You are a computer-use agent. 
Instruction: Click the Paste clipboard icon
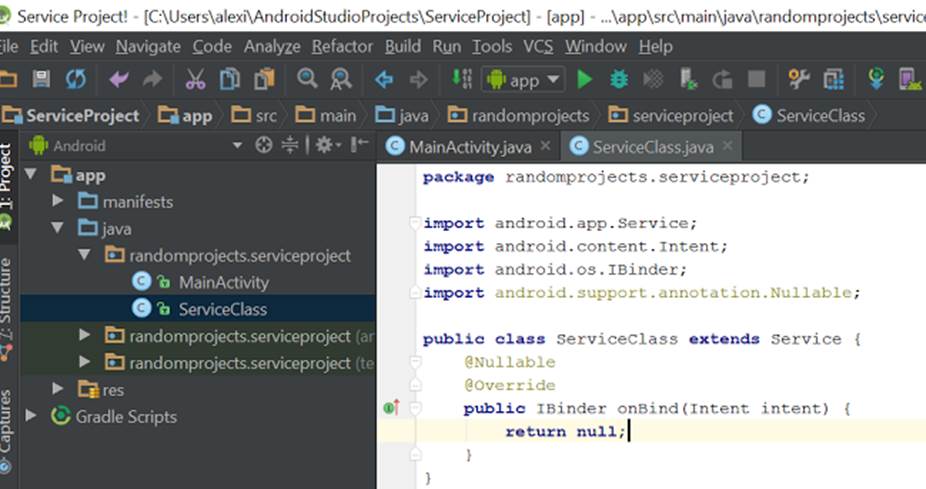pyautogui.click(x=265, y=79)
